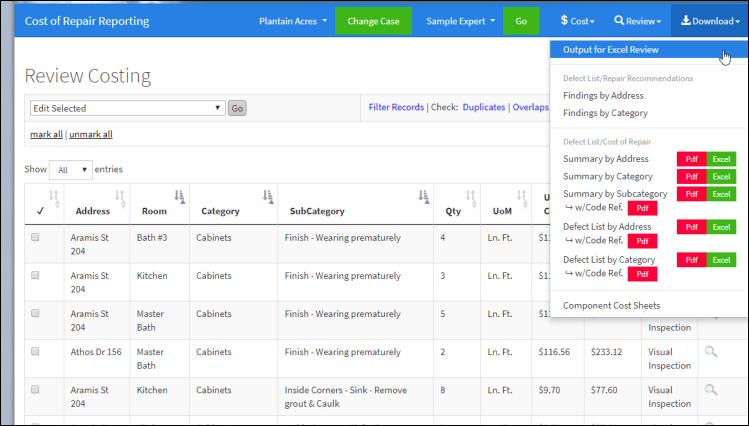Click the green Change Case button

tap(373, 20)
